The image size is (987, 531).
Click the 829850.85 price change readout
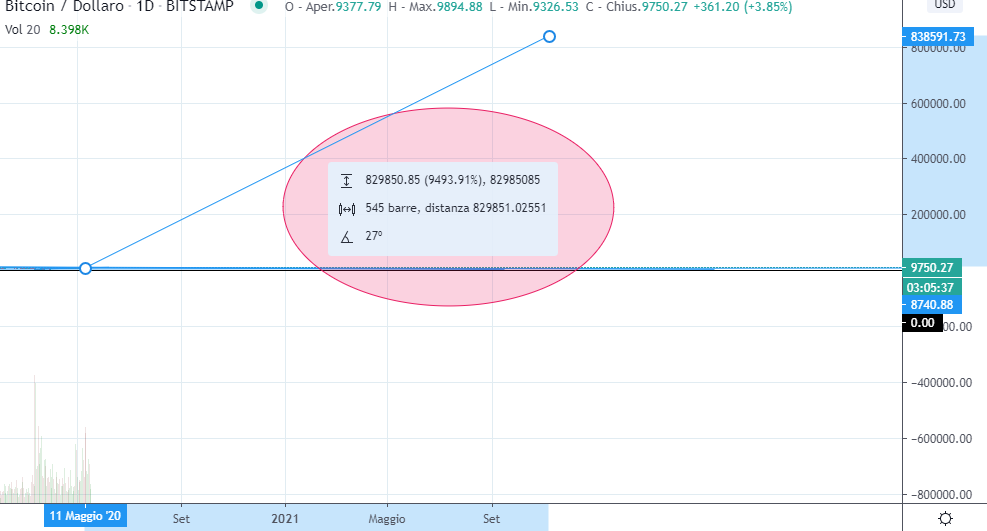coord(453,180)
